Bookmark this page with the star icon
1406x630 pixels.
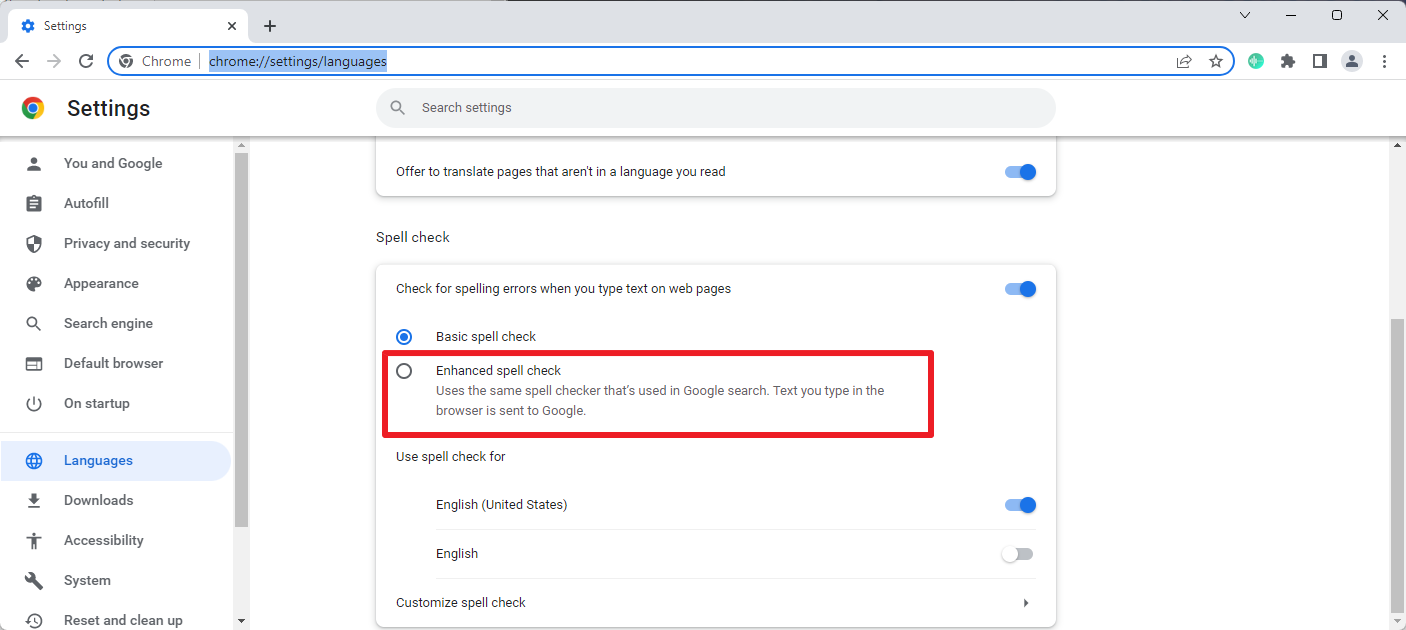tap(1216, 61)
